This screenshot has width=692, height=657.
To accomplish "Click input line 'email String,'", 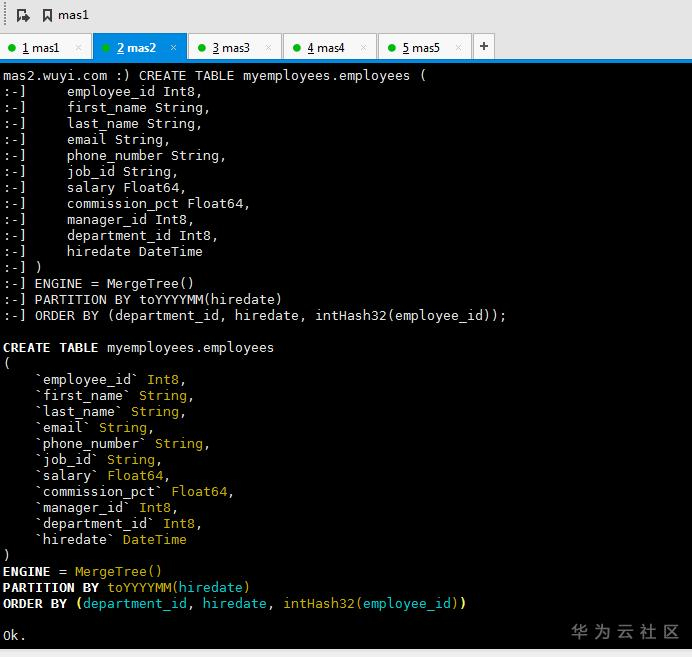I will click(118, 139).
